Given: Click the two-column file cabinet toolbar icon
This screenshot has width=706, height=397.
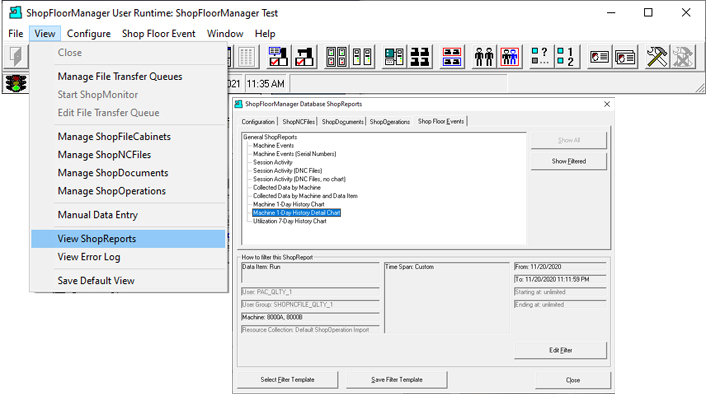Looking at the screenshot, I should tap(362, 57).
